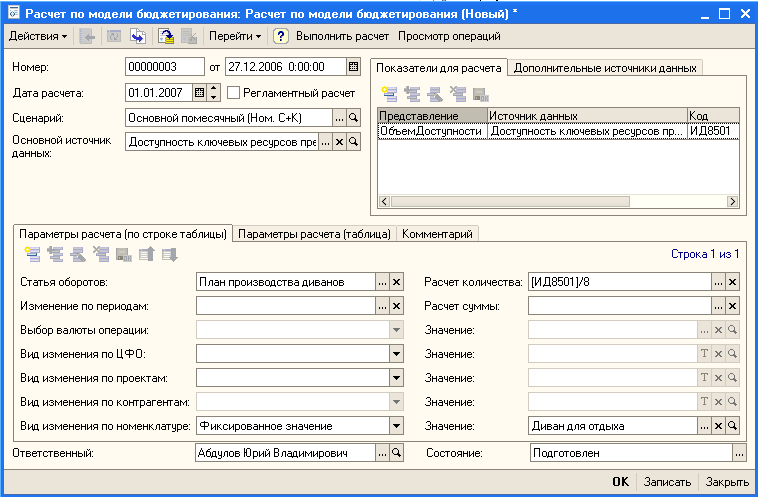Image resolution: width=758 pixels, height=497 pixels.
Task: Open the Комментарий tab
Action: [x=438, y=234]
